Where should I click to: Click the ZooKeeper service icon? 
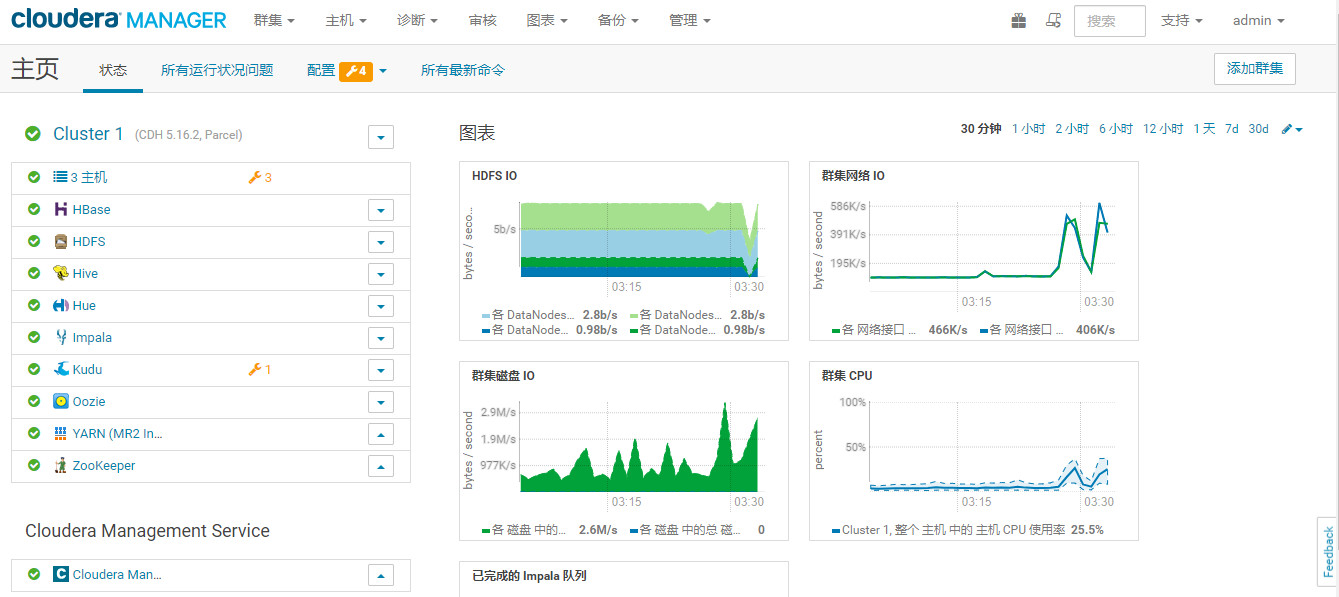[60, 465]
